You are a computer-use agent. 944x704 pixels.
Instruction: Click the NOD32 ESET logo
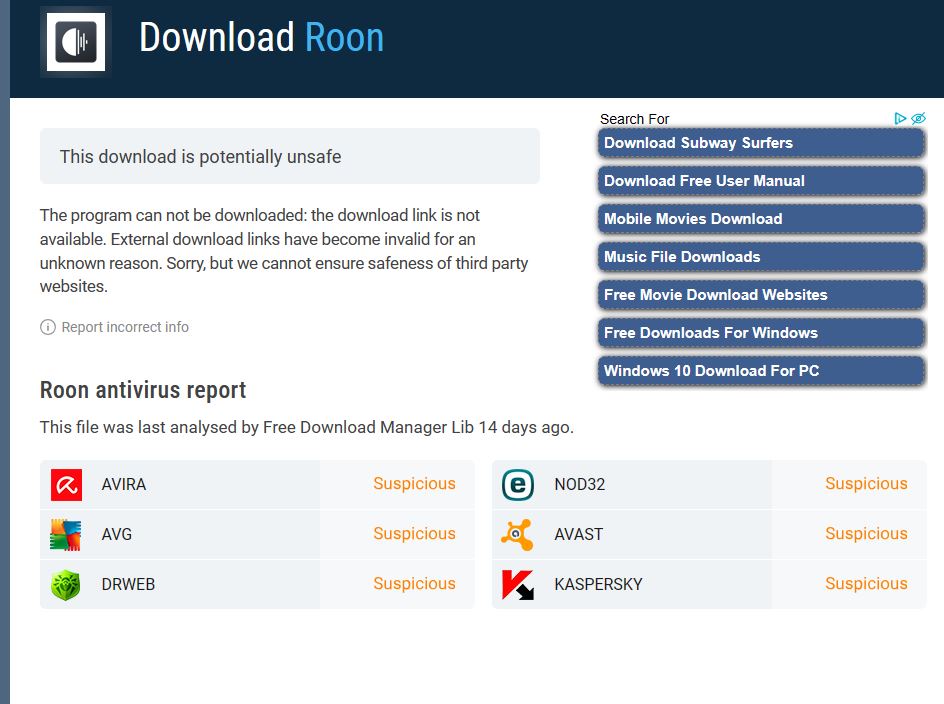pyautogui.click(x=518, y=485)
